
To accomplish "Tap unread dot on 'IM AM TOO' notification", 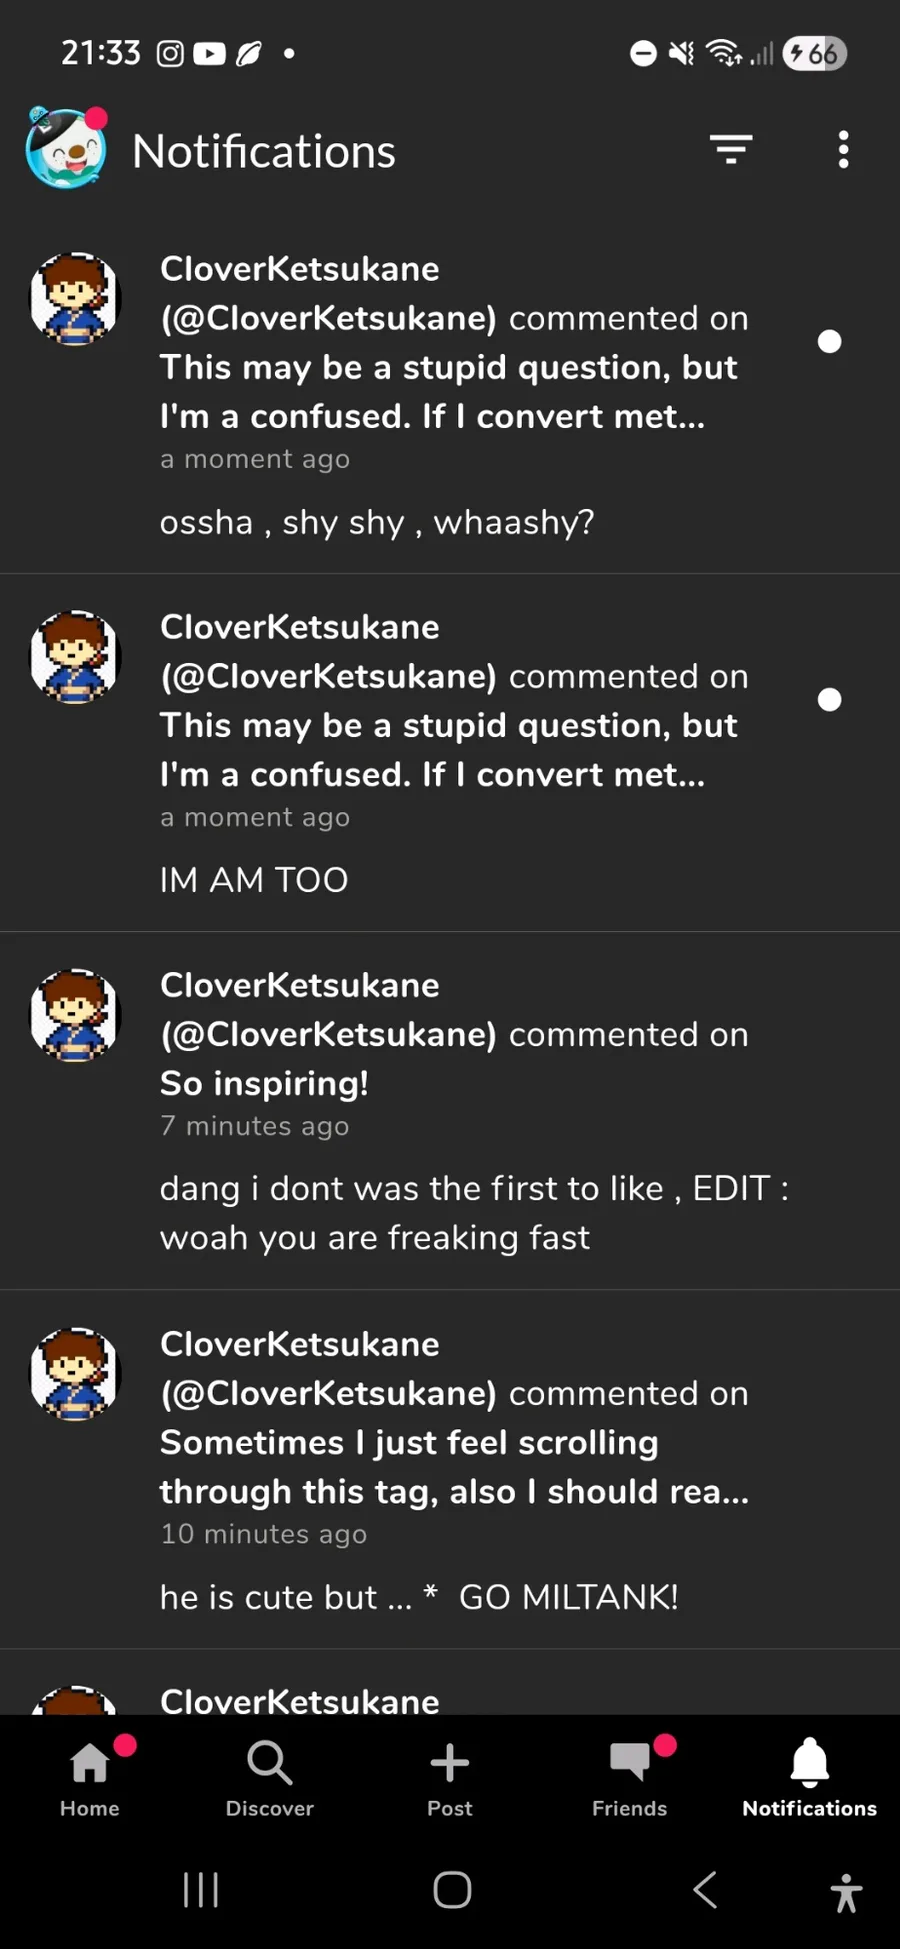I will [829, 700].
